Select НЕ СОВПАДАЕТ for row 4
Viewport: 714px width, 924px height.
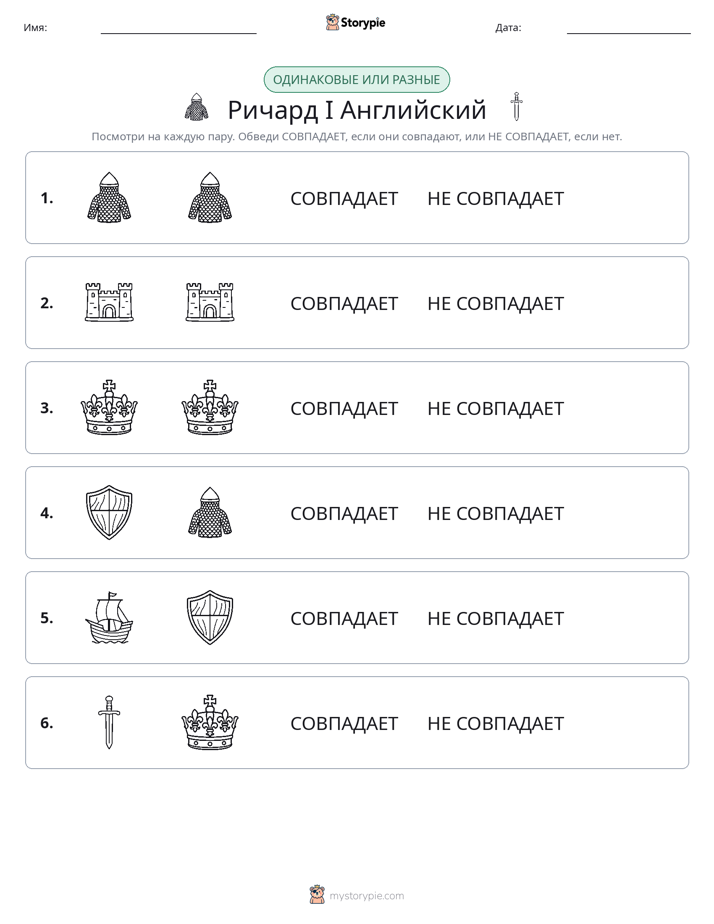point(495,513)
